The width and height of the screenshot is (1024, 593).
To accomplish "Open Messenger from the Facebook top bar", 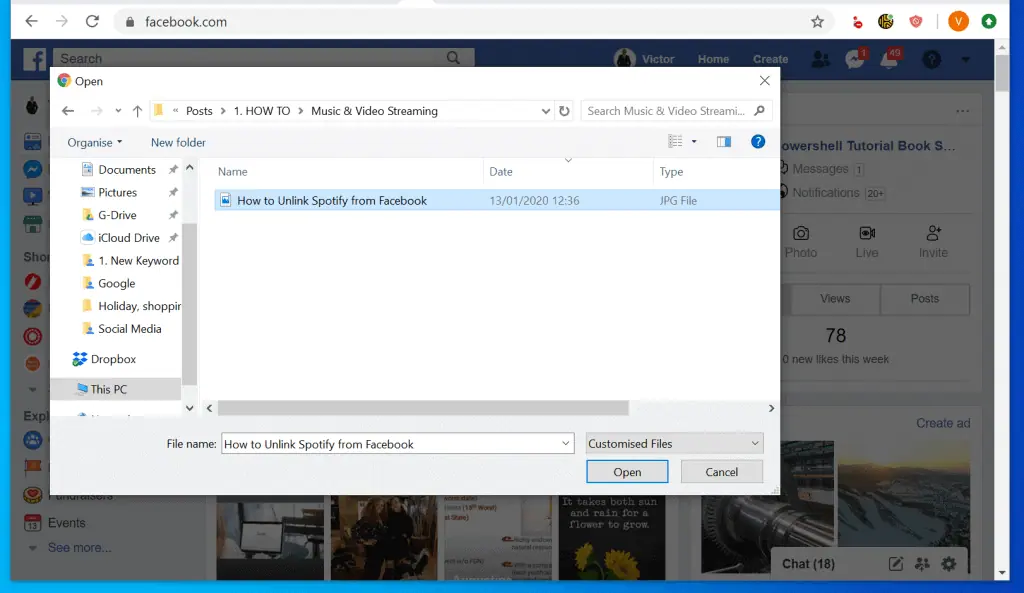I will [x=855, y=59].
